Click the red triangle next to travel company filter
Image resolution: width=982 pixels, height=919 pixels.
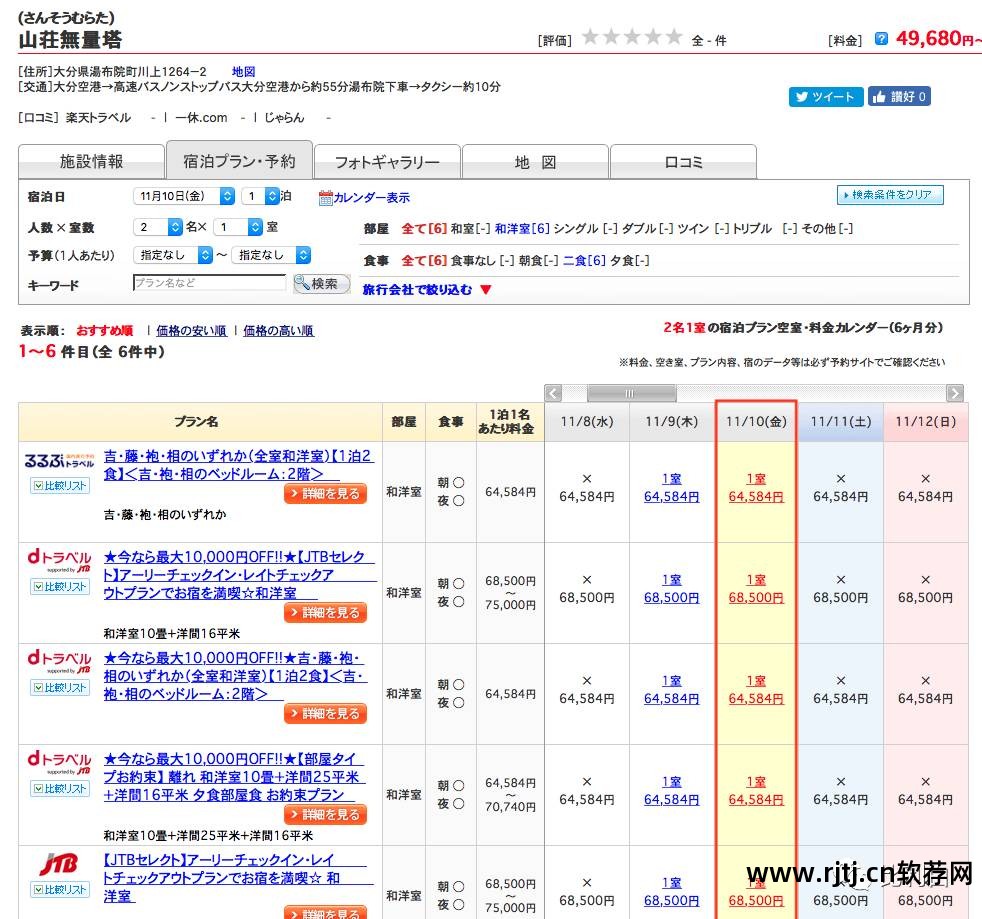click(486, 289)
